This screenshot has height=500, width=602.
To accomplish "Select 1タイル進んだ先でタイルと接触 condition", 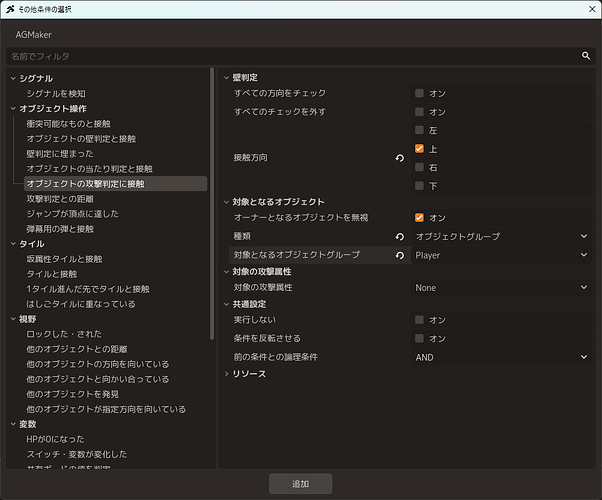I will click(x=88, y=289).
